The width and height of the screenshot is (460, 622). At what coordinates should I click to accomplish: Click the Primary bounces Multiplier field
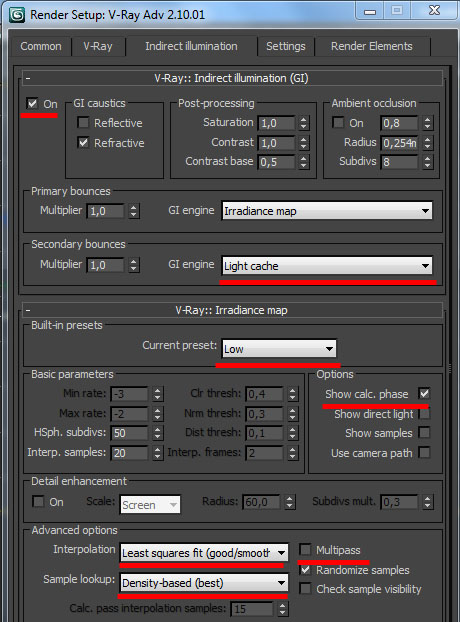105,211
